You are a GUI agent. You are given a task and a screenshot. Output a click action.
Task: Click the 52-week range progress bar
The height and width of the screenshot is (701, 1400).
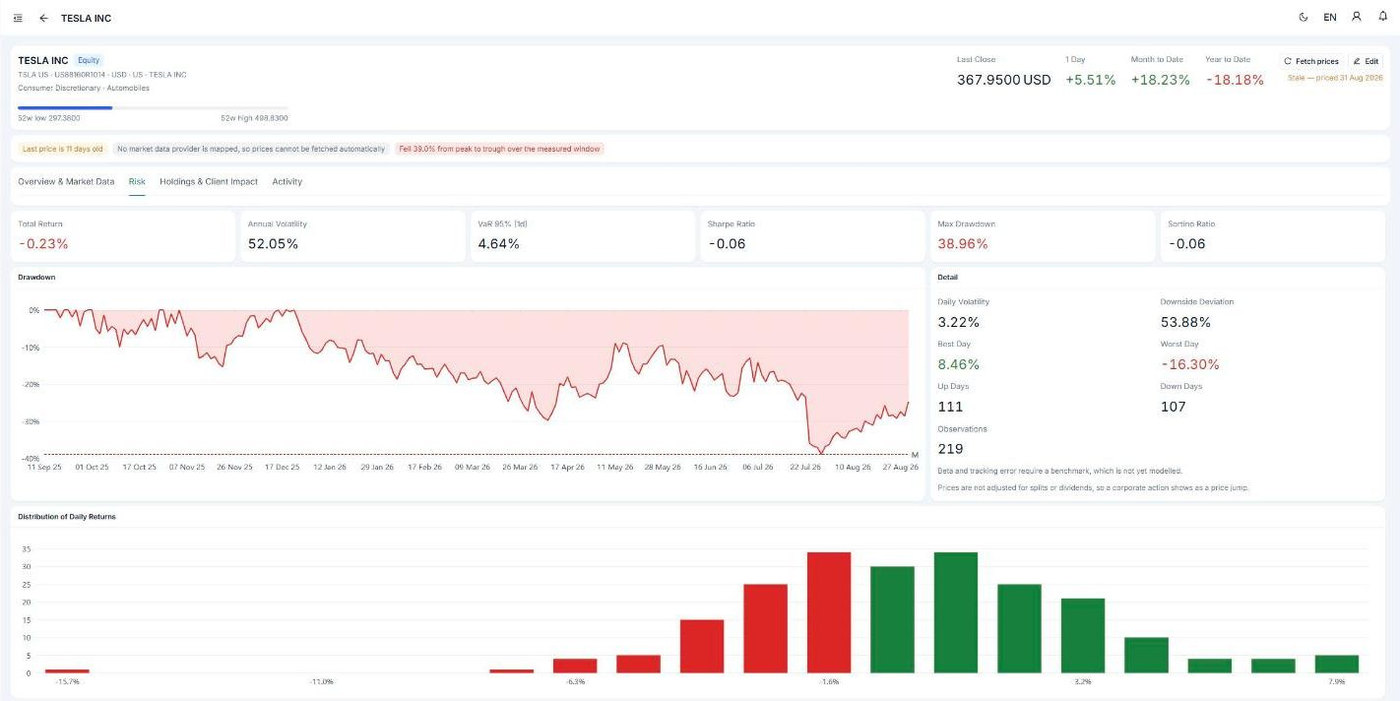coord(153,107)
